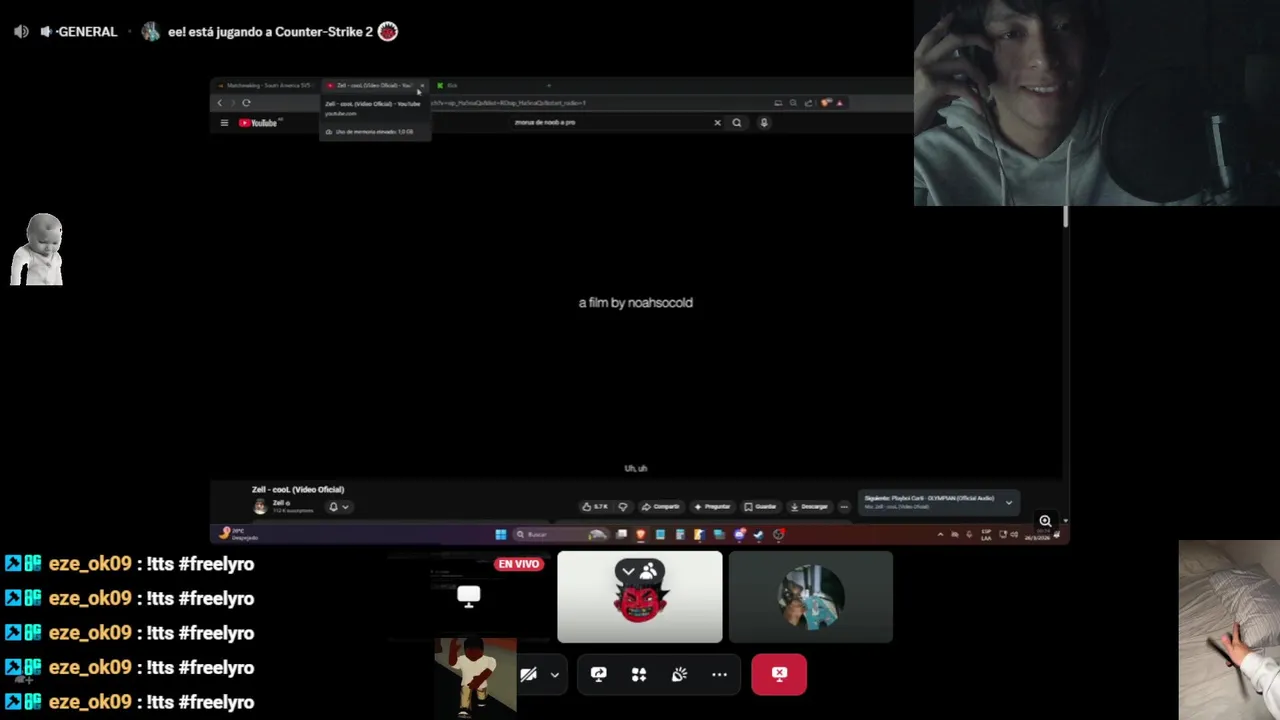Click the video title 'Zell - cooL (Video Oficial)'
Screen dimensions: 1280x720
coord(298,489)
